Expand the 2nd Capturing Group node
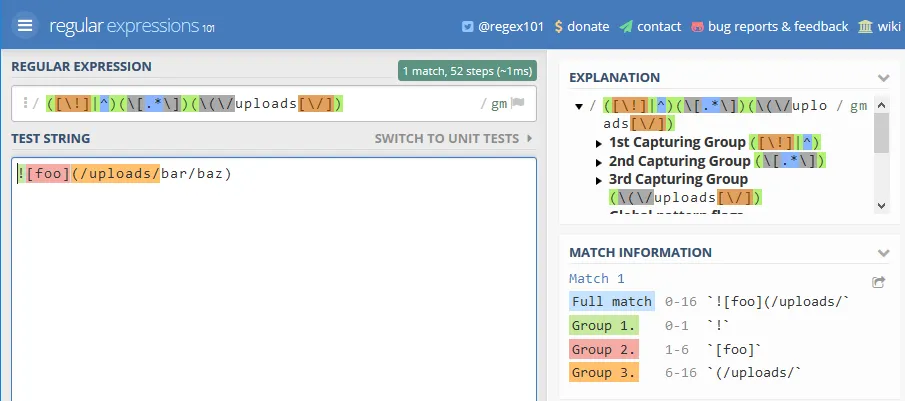Screen dimensions: 905x401 [x=599, y=161]
